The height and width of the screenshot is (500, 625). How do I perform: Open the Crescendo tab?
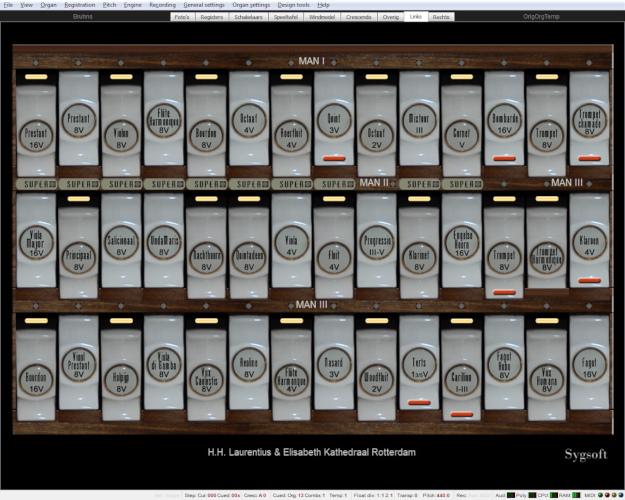point(358,17)
